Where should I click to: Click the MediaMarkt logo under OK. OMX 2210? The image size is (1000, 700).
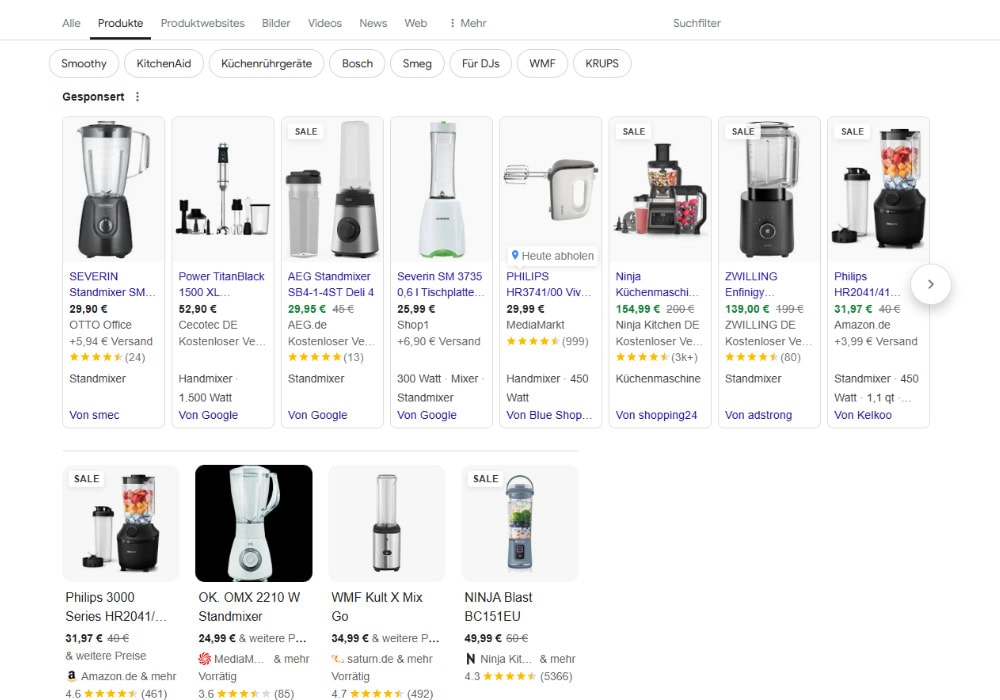(x=204, y=659)
